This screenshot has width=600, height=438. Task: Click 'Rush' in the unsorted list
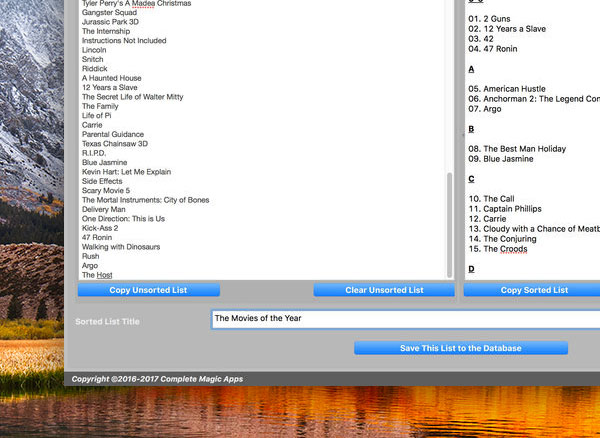click(91, 256)
